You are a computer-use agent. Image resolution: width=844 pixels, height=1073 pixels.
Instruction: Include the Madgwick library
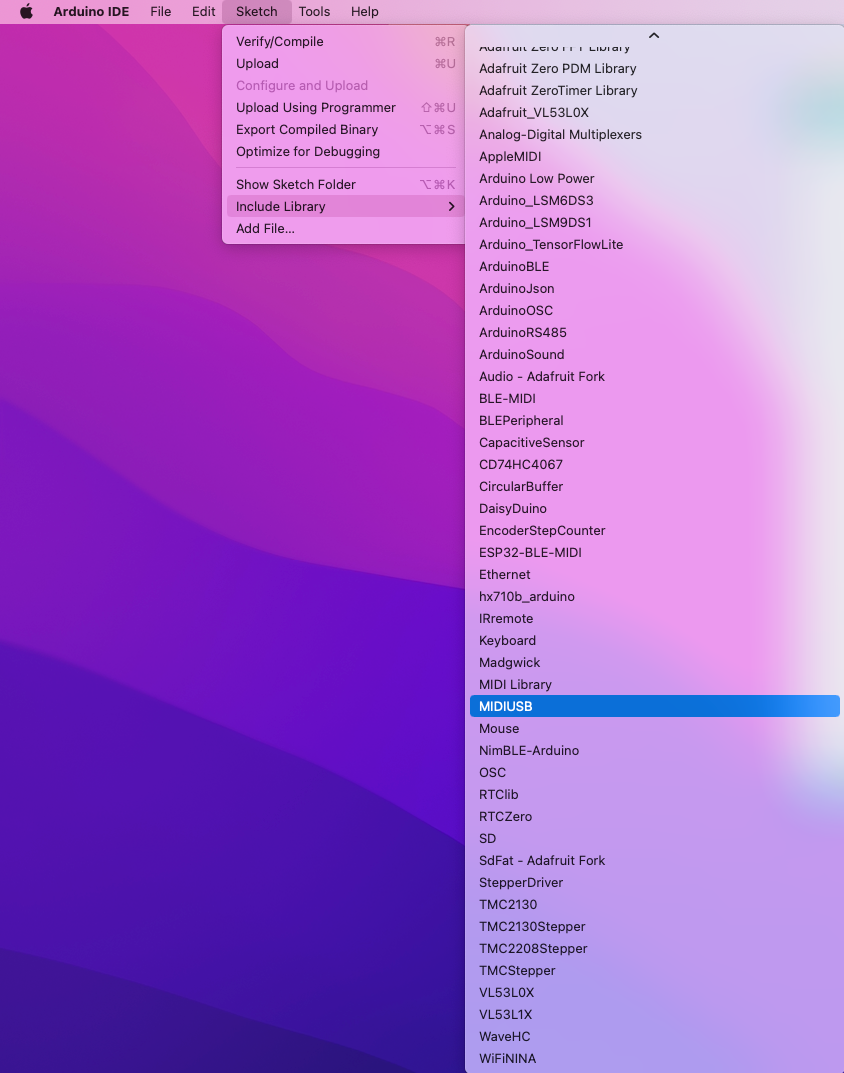coord(655,662)
